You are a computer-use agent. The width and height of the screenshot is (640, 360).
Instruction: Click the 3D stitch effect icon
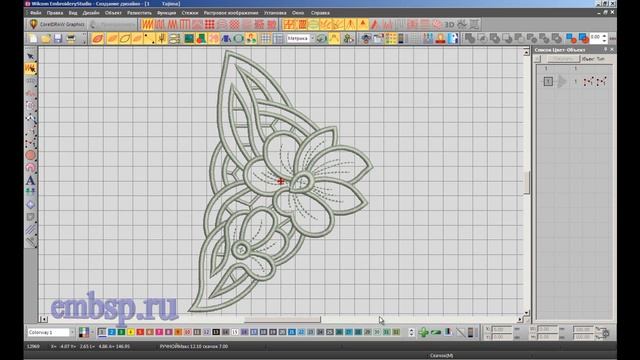pyautogui.click(x=449, y=24)
